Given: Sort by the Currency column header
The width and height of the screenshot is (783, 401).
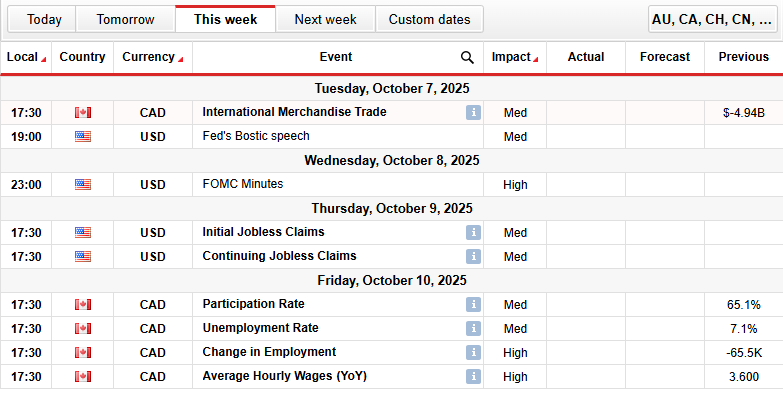Looking at the screenshot, I should coord(152,58).
